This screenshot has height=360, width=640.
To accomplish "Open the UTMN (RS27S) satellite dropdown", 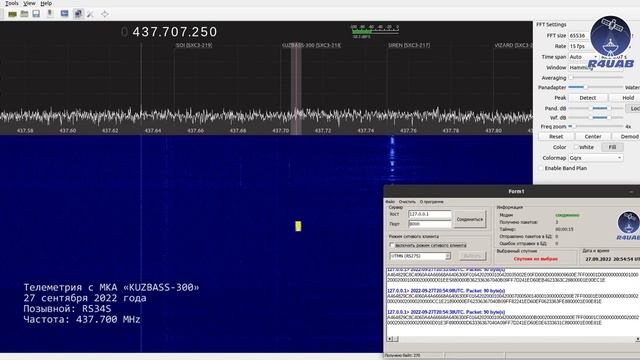I will (420, 256).
